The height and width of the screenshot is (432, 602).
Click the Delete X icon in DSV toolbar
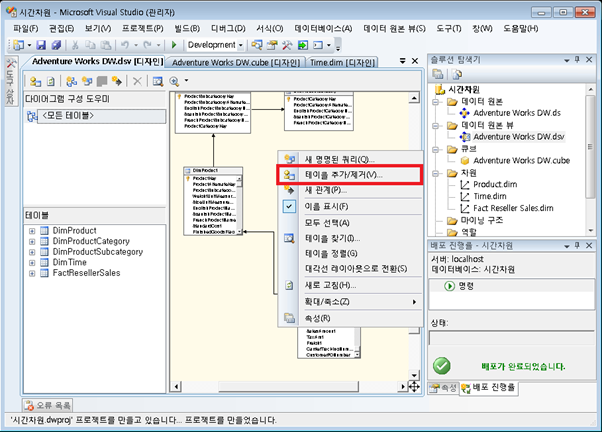click(137, 81)
